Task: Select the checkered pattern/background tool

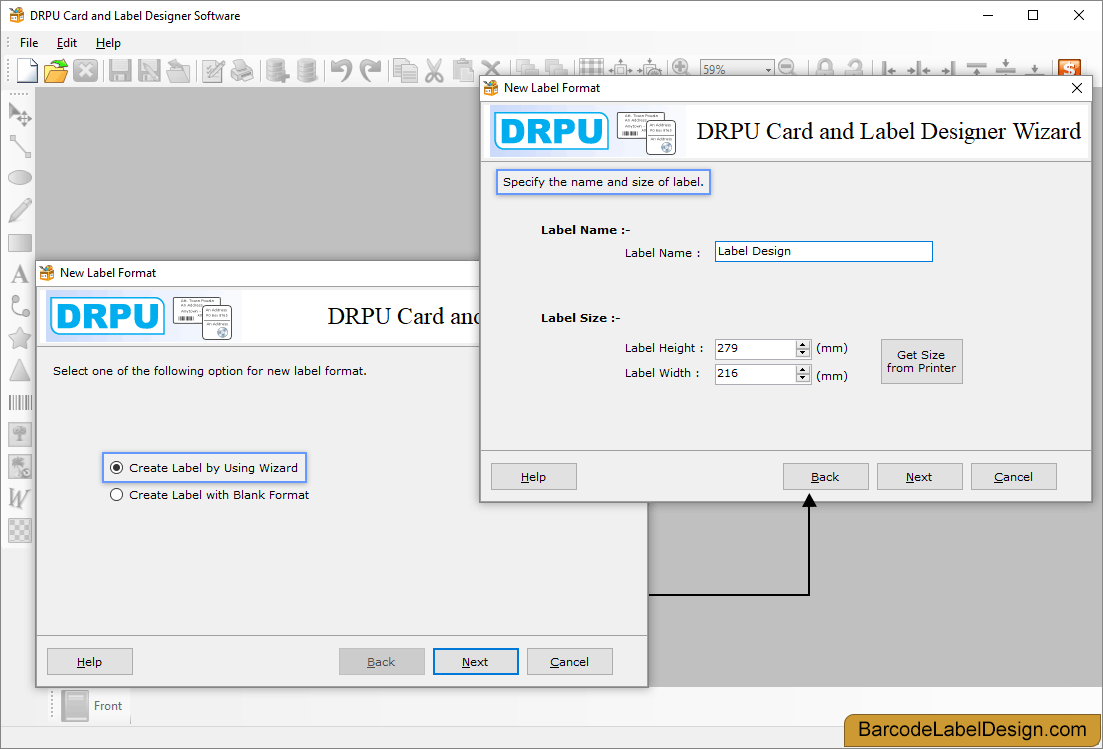Action: pos(20,530)
